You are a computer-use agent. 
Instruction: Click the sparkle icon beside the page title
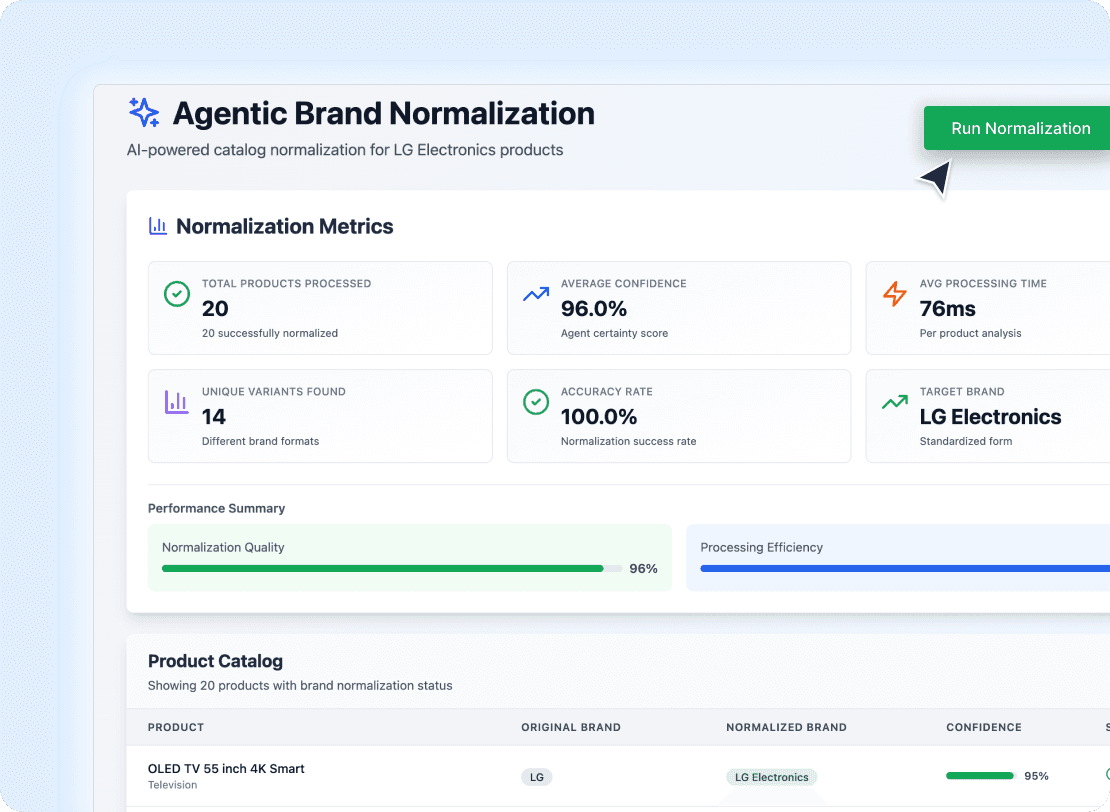pos(144,113)
